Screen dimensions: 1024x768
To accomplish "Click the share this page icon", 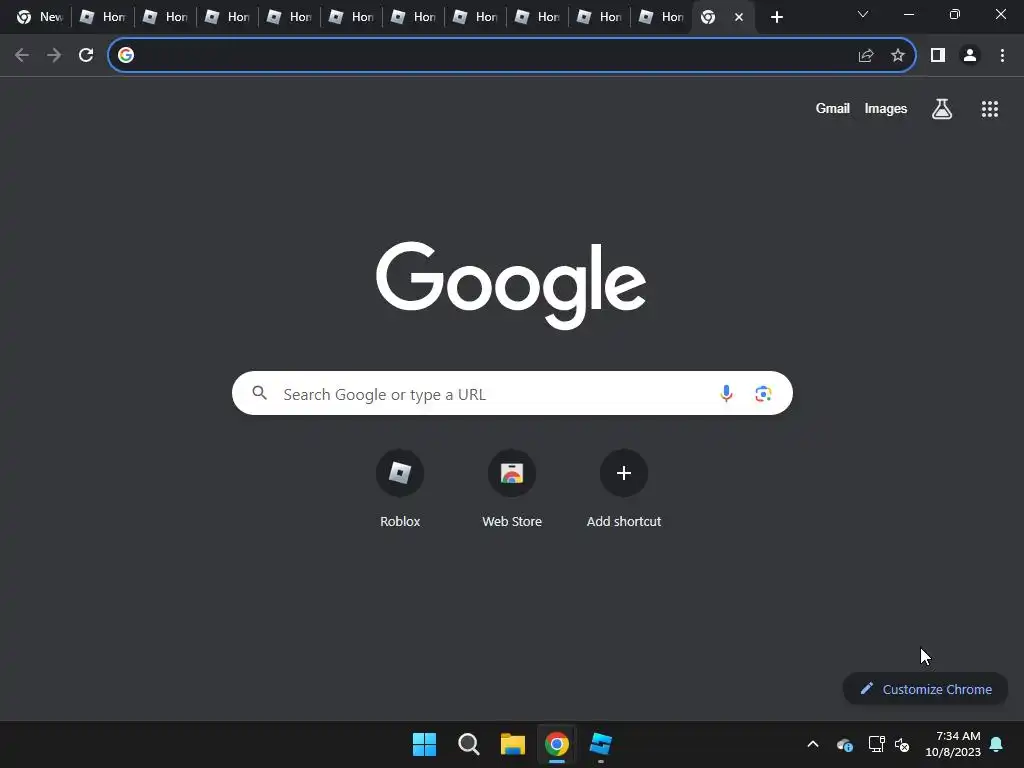I will point(866,56).
